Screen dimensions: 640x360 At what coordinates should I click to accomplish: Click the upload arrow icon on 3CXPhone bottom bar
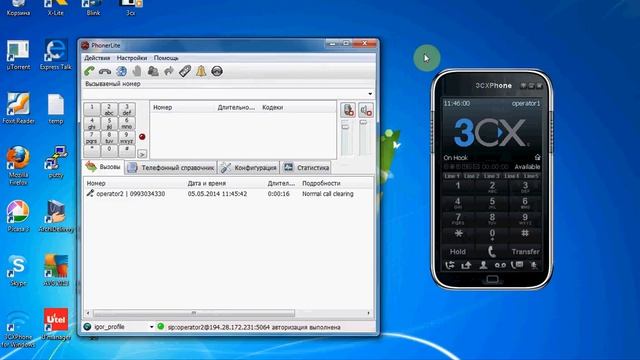466,265
